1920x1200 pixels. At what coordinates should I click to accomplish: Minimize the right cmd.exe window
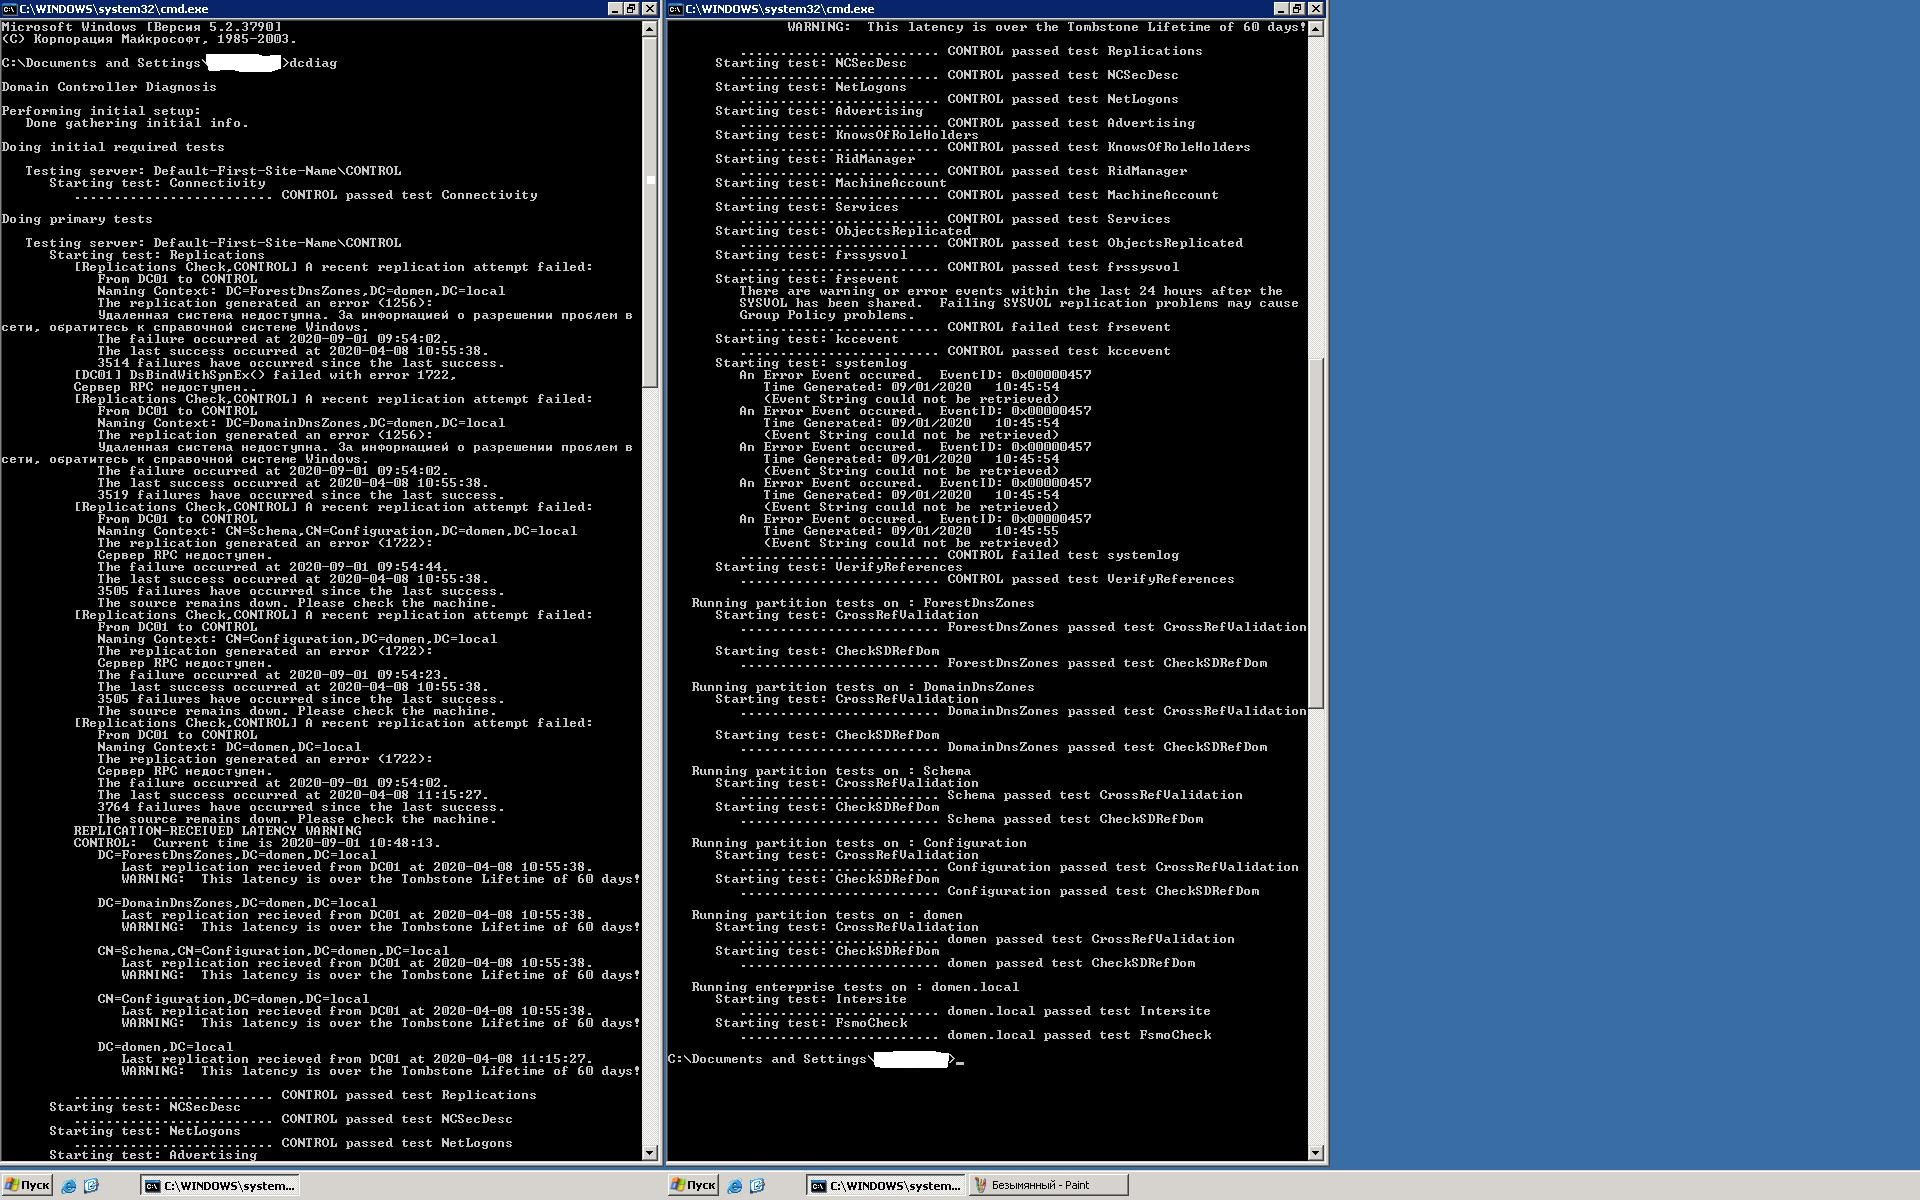[x=1281, y=9]
